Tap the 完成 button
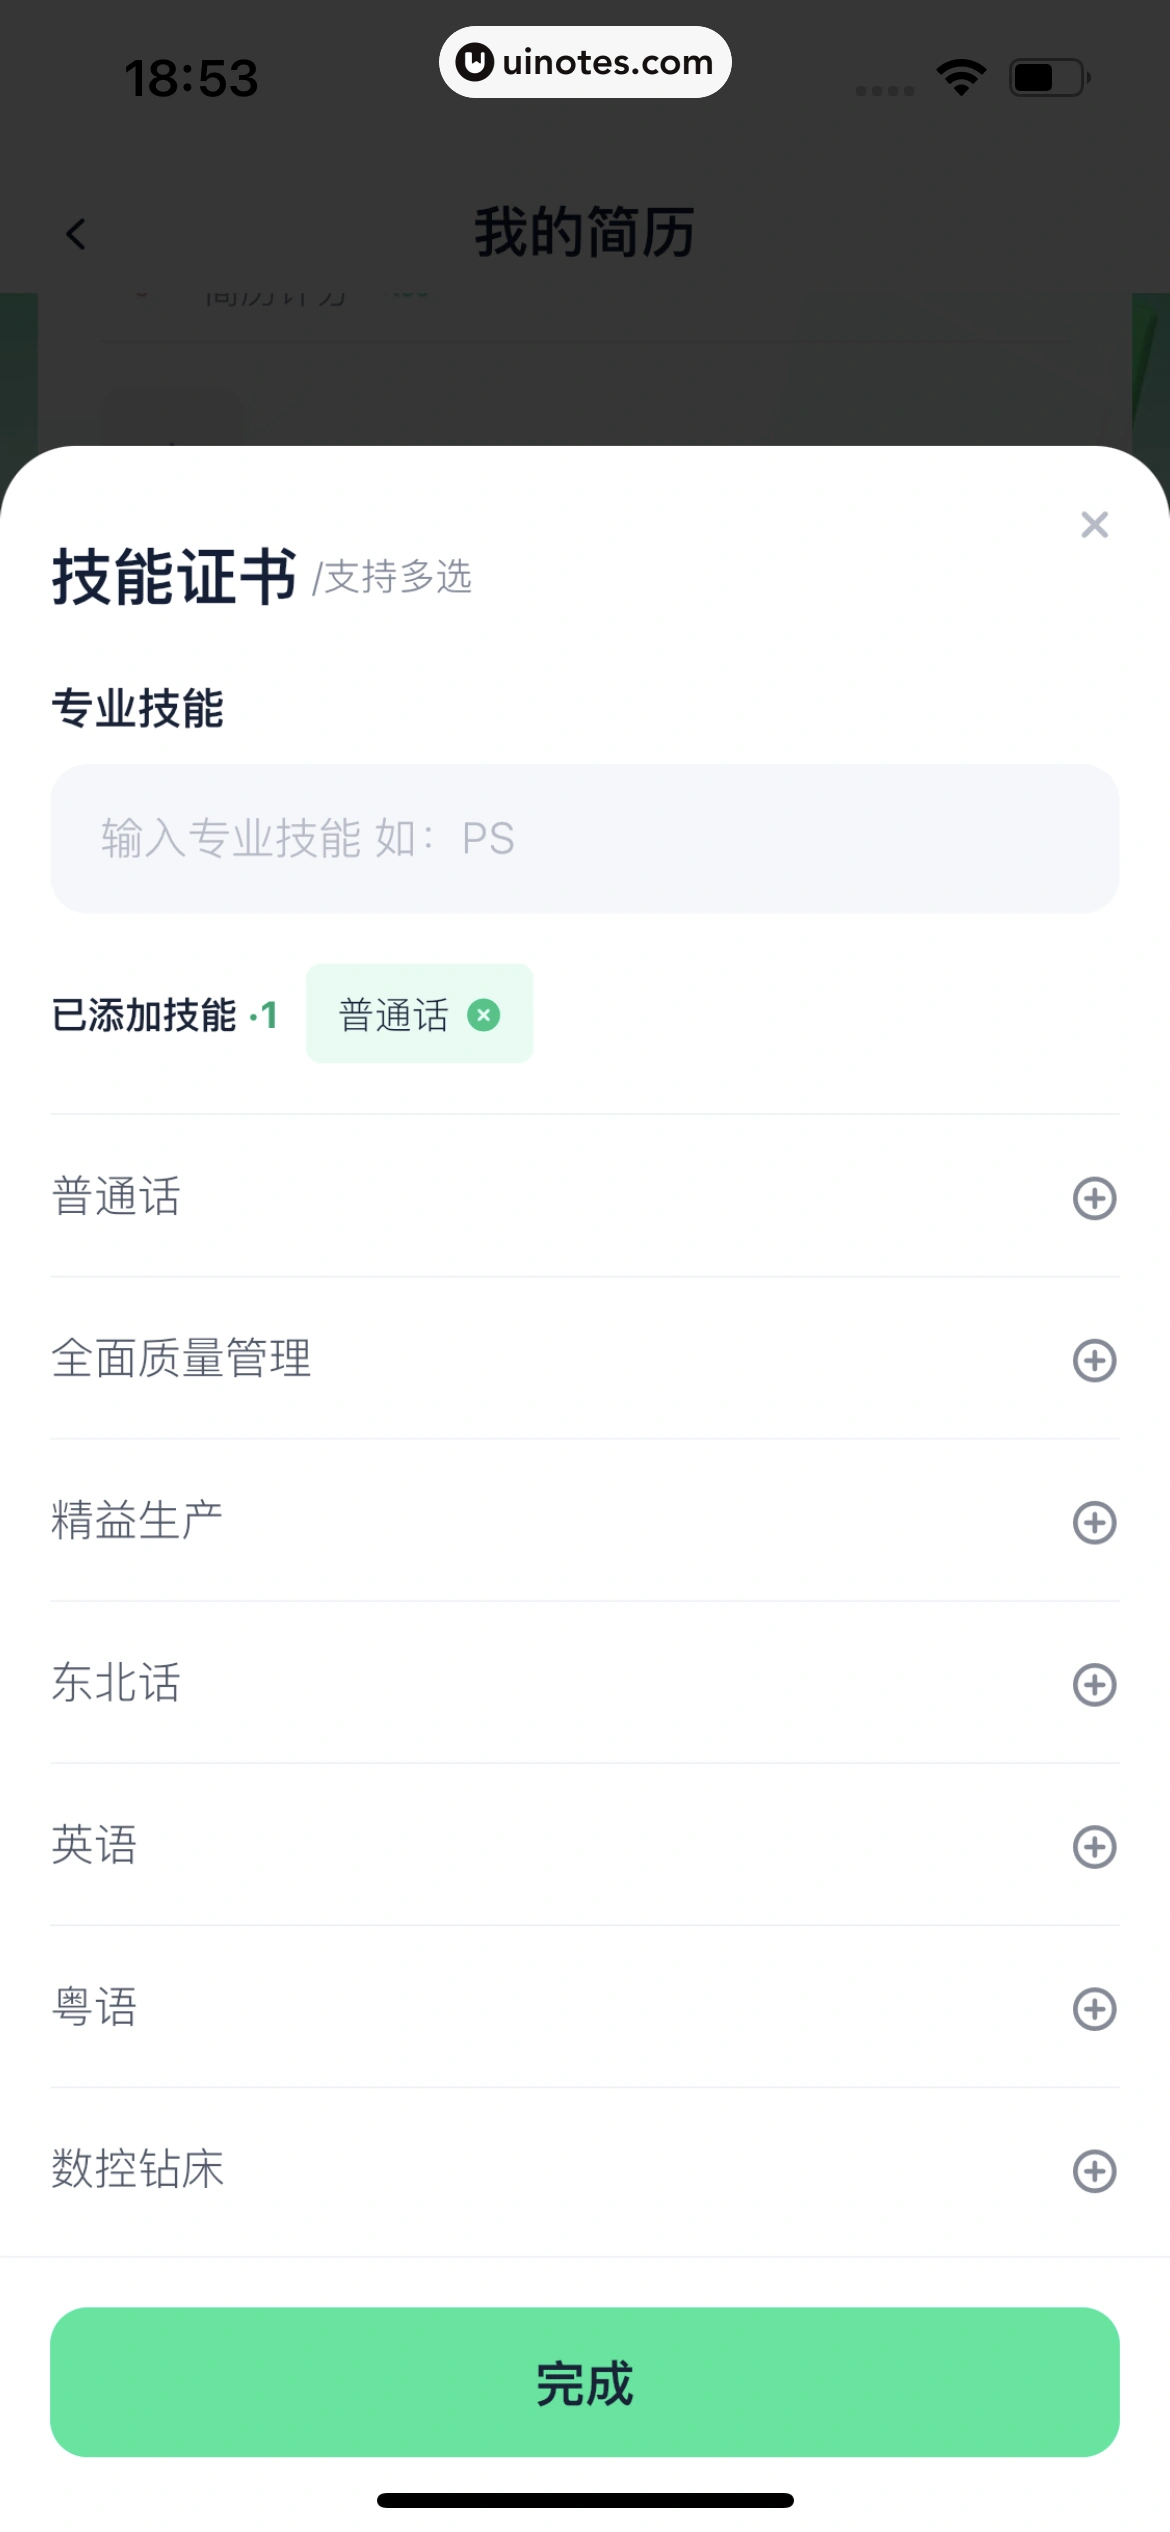Image resolution: width=1170 pixels, height=2532 pixels. (584, 2382)
